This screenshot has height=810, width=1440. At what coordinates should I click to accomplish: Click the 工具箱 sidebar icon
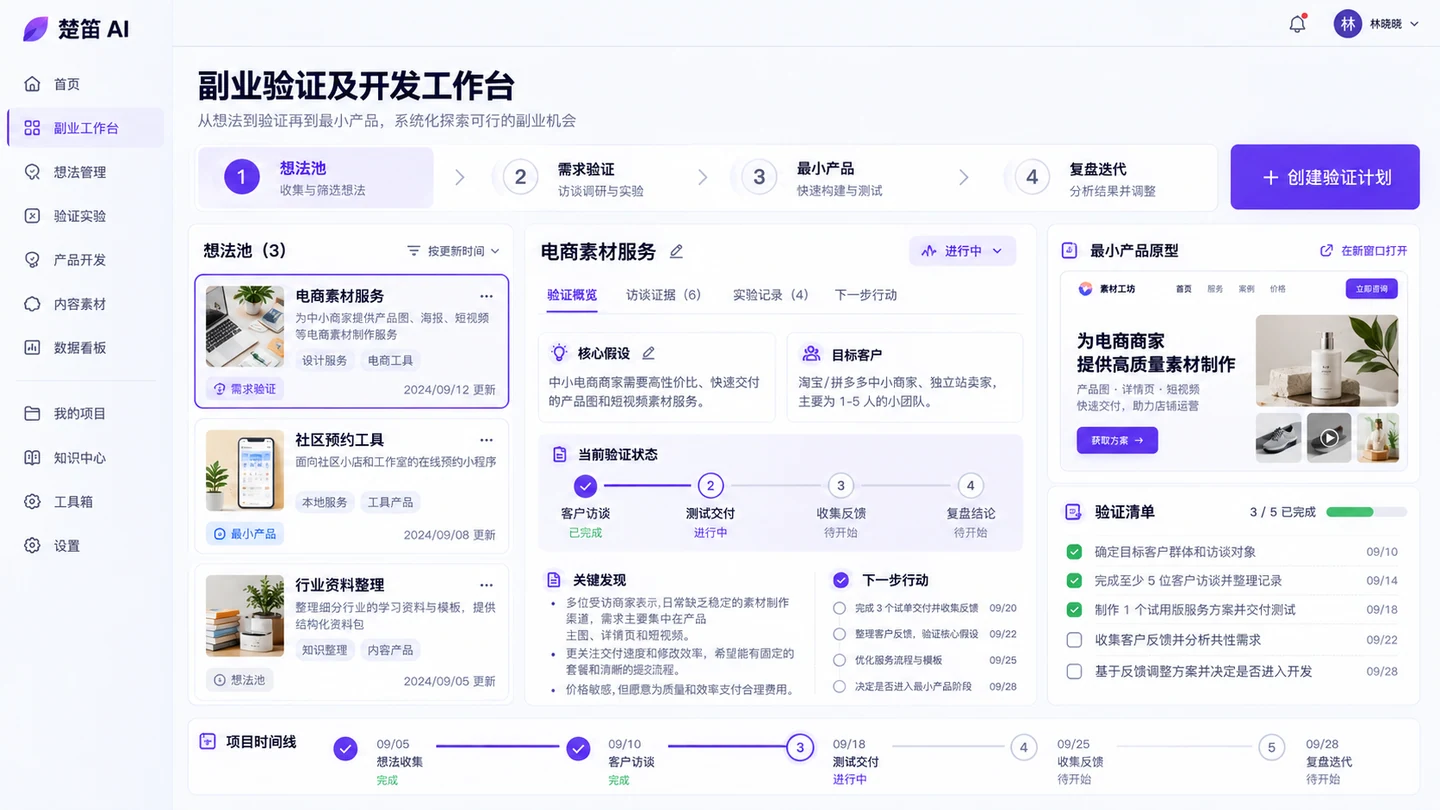(x=32, y=502)
